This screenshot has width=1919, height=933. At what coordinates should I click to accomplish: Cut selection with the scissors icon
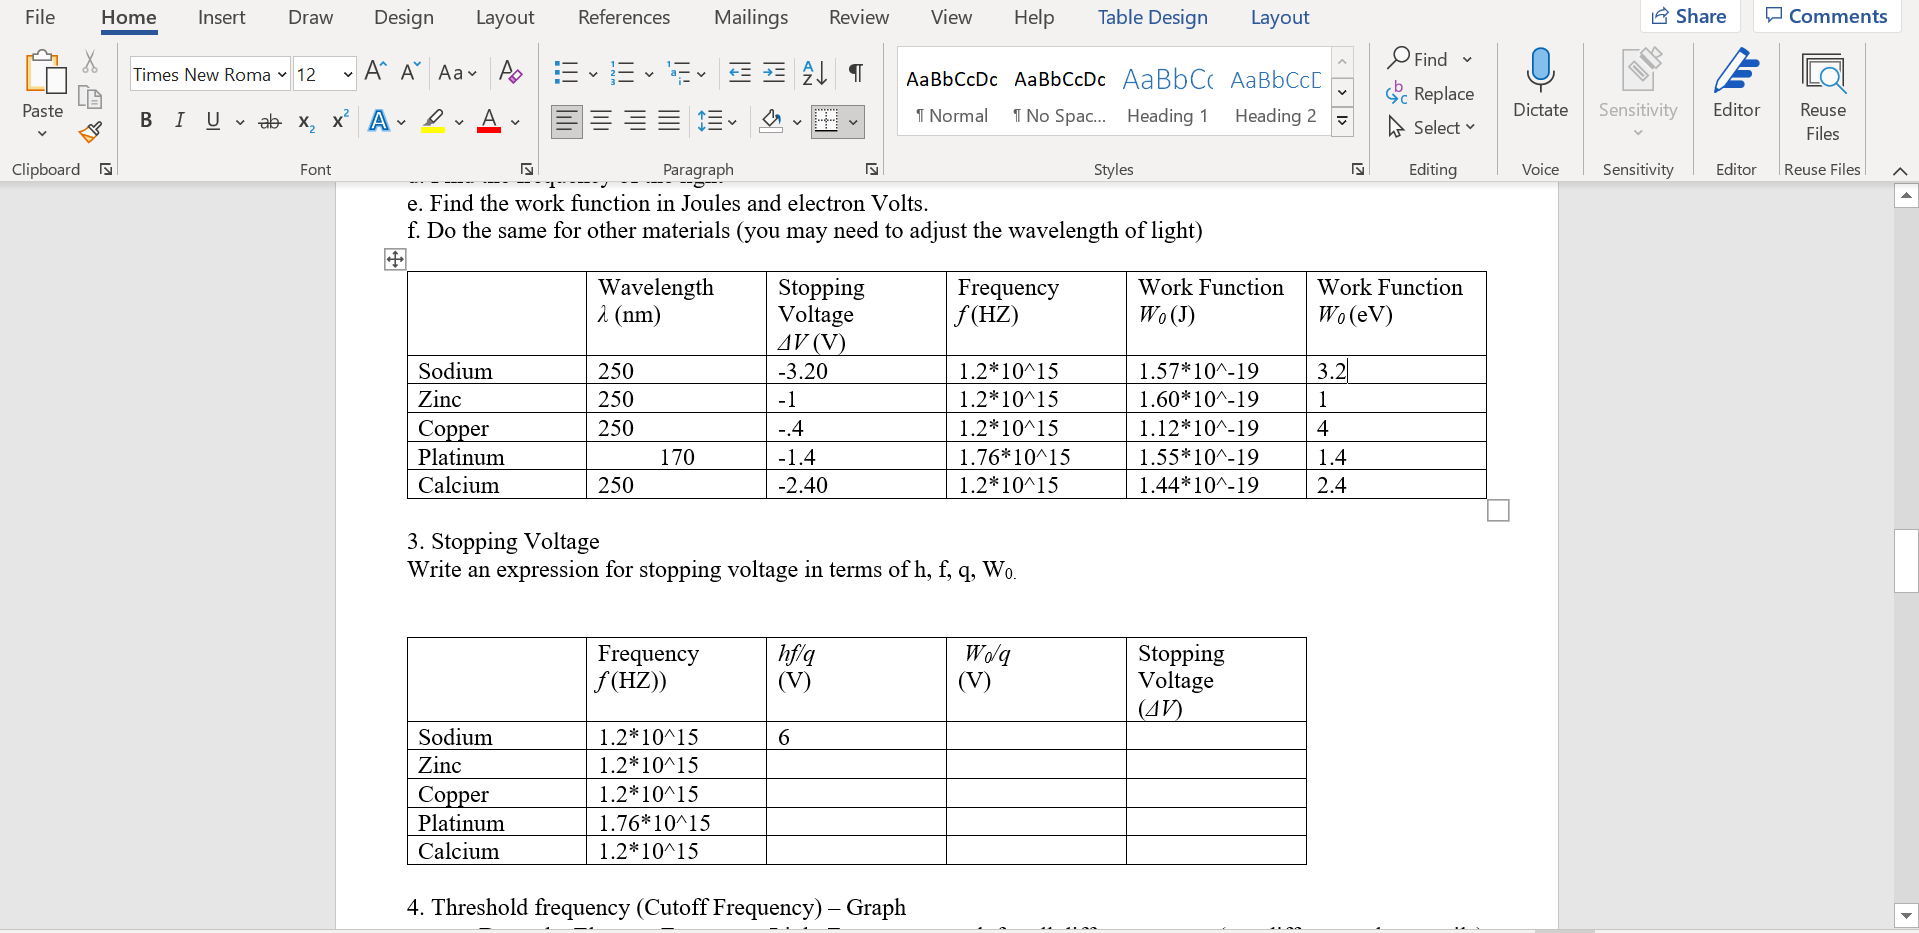coord(90,62)
